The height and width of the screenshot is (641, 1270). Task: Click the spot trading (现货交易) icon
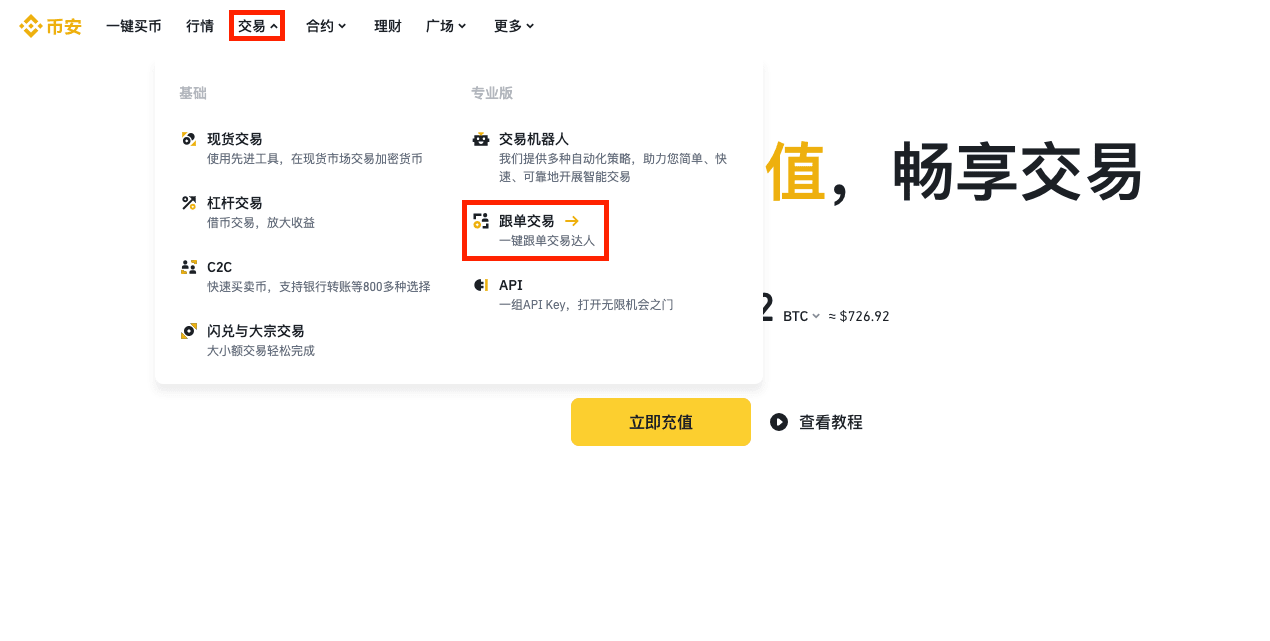coord(189,139)
